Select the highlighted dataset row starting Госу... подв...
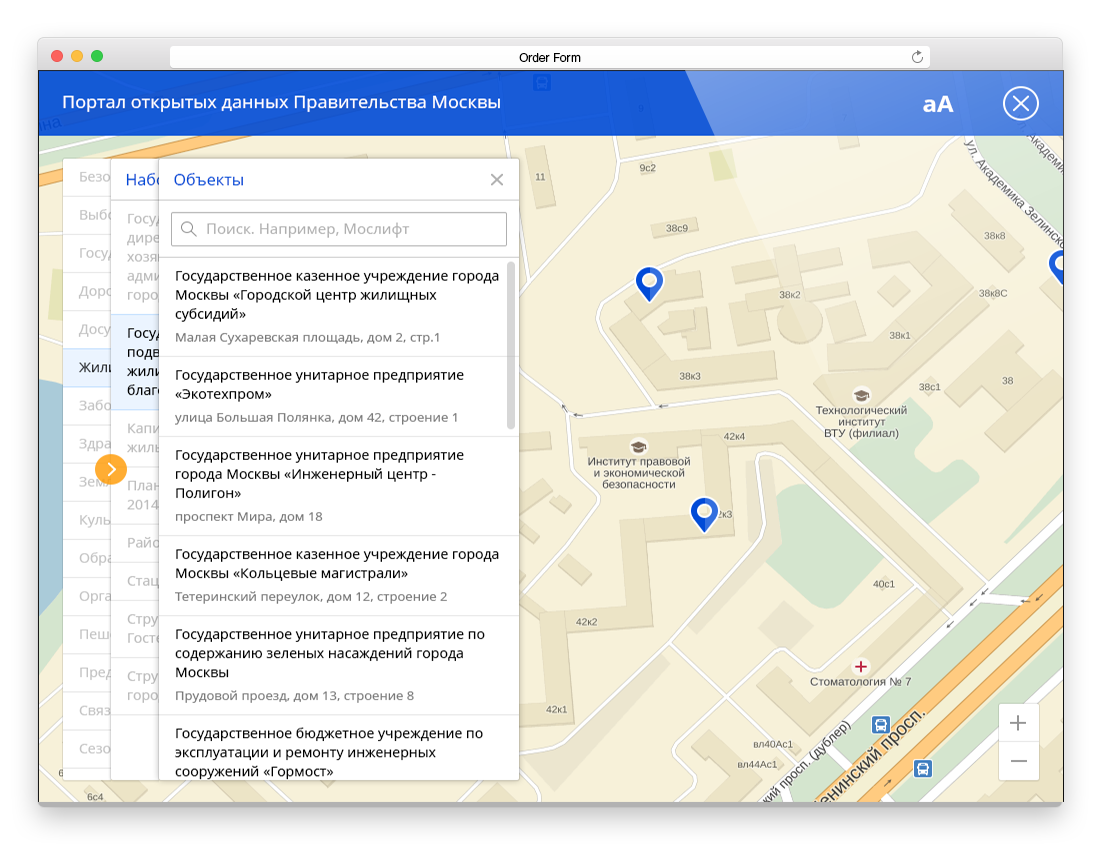Viewport: 1100px width, 845px height. (x=135, y=361)
